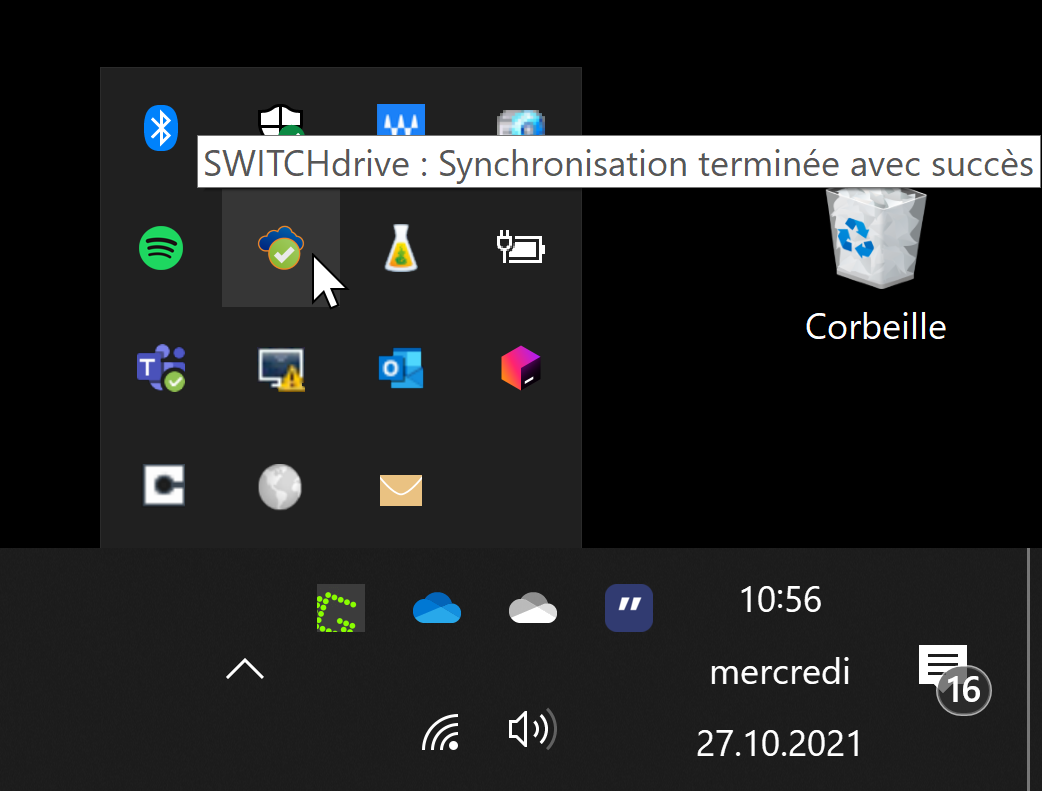Click the monitor with warning icon
The image size is (1042, 791).
coord(281,368)
